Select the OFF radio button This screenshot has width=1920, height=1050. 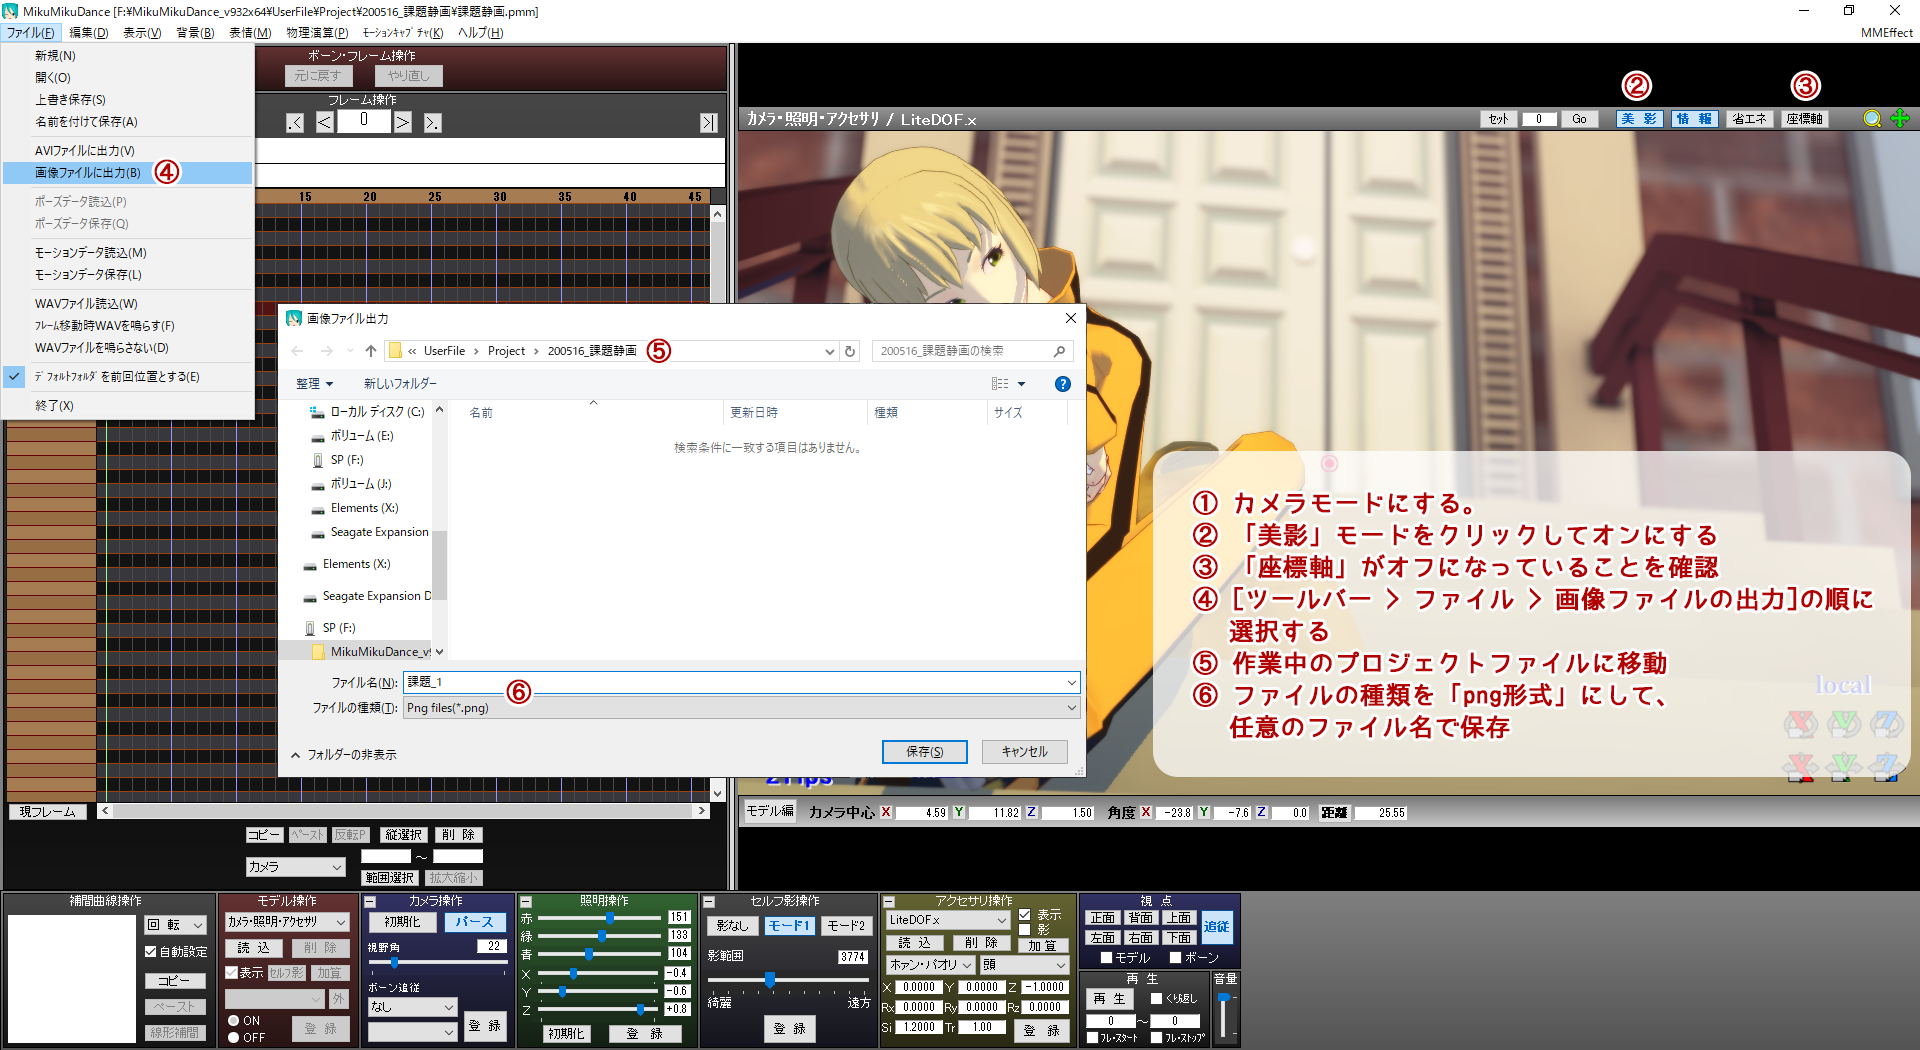click(x=234, y=1038)
